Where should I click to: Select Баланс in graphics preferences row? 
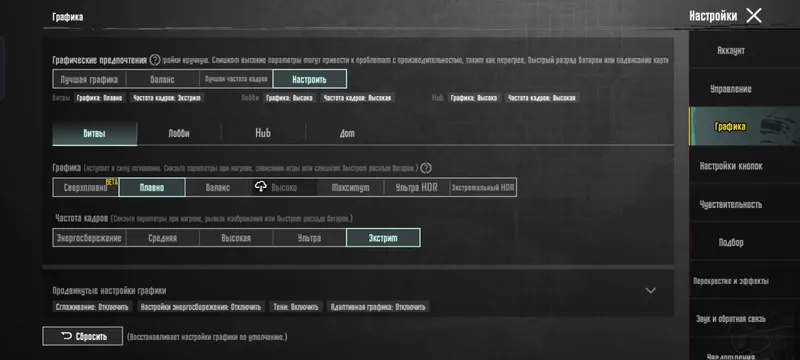[163, 79]
